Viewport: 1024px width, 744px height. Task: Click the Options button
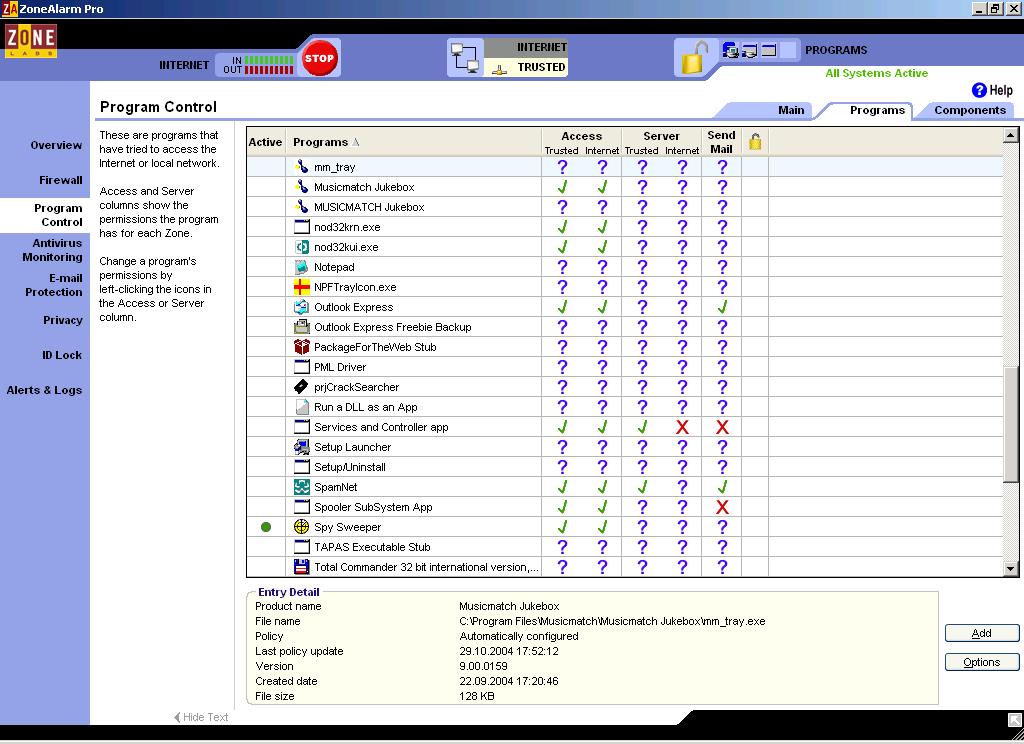pyautogui.click(x=982, y=662)
